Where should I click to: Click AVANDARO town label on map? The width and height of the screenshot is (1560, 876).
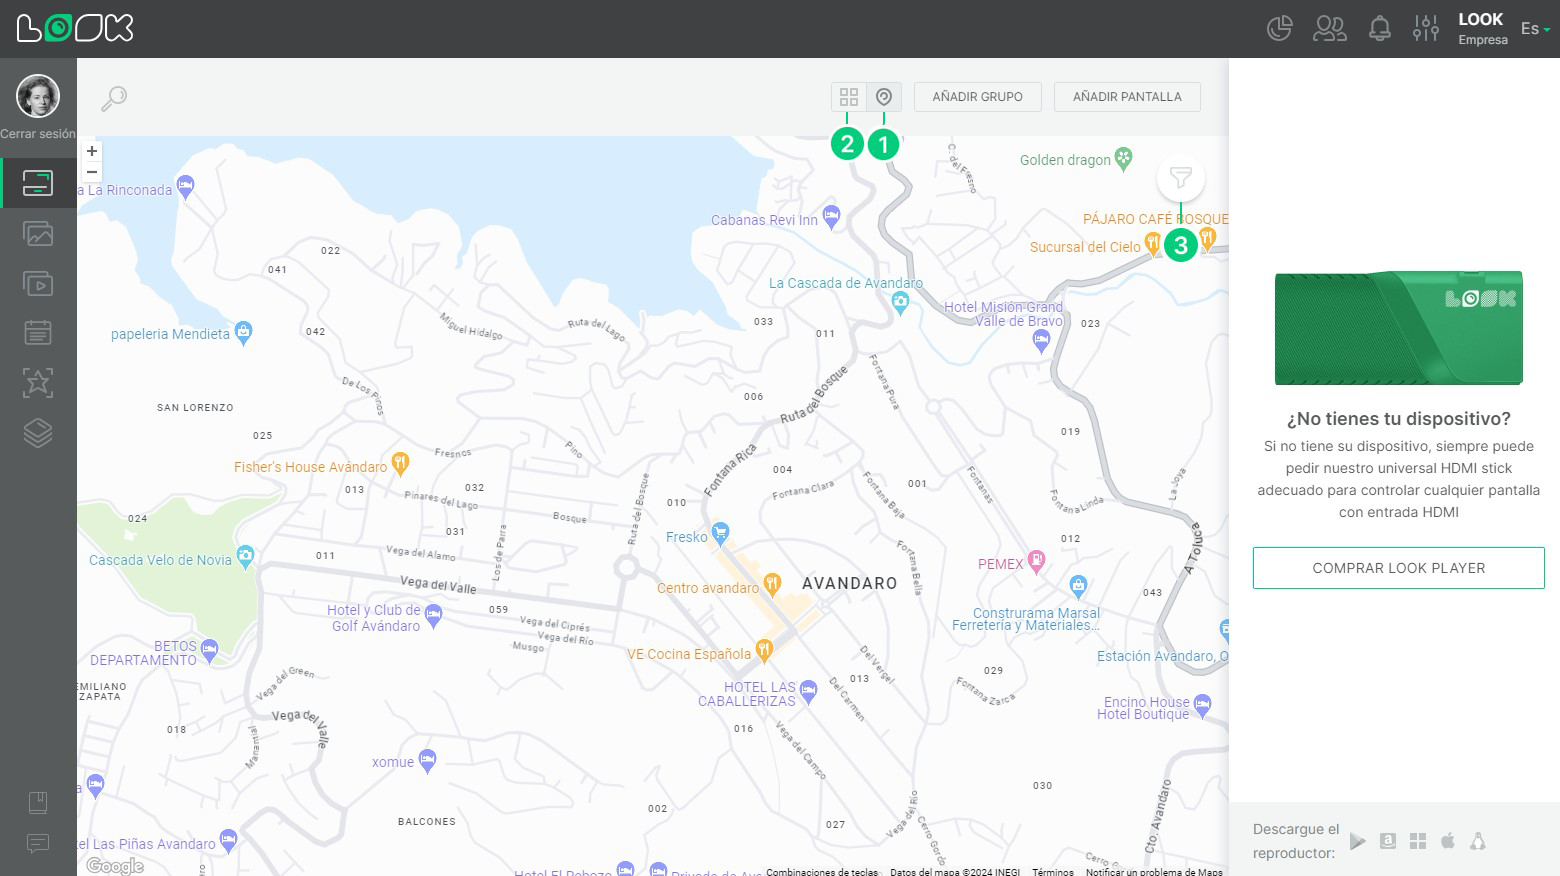[850, 583]
